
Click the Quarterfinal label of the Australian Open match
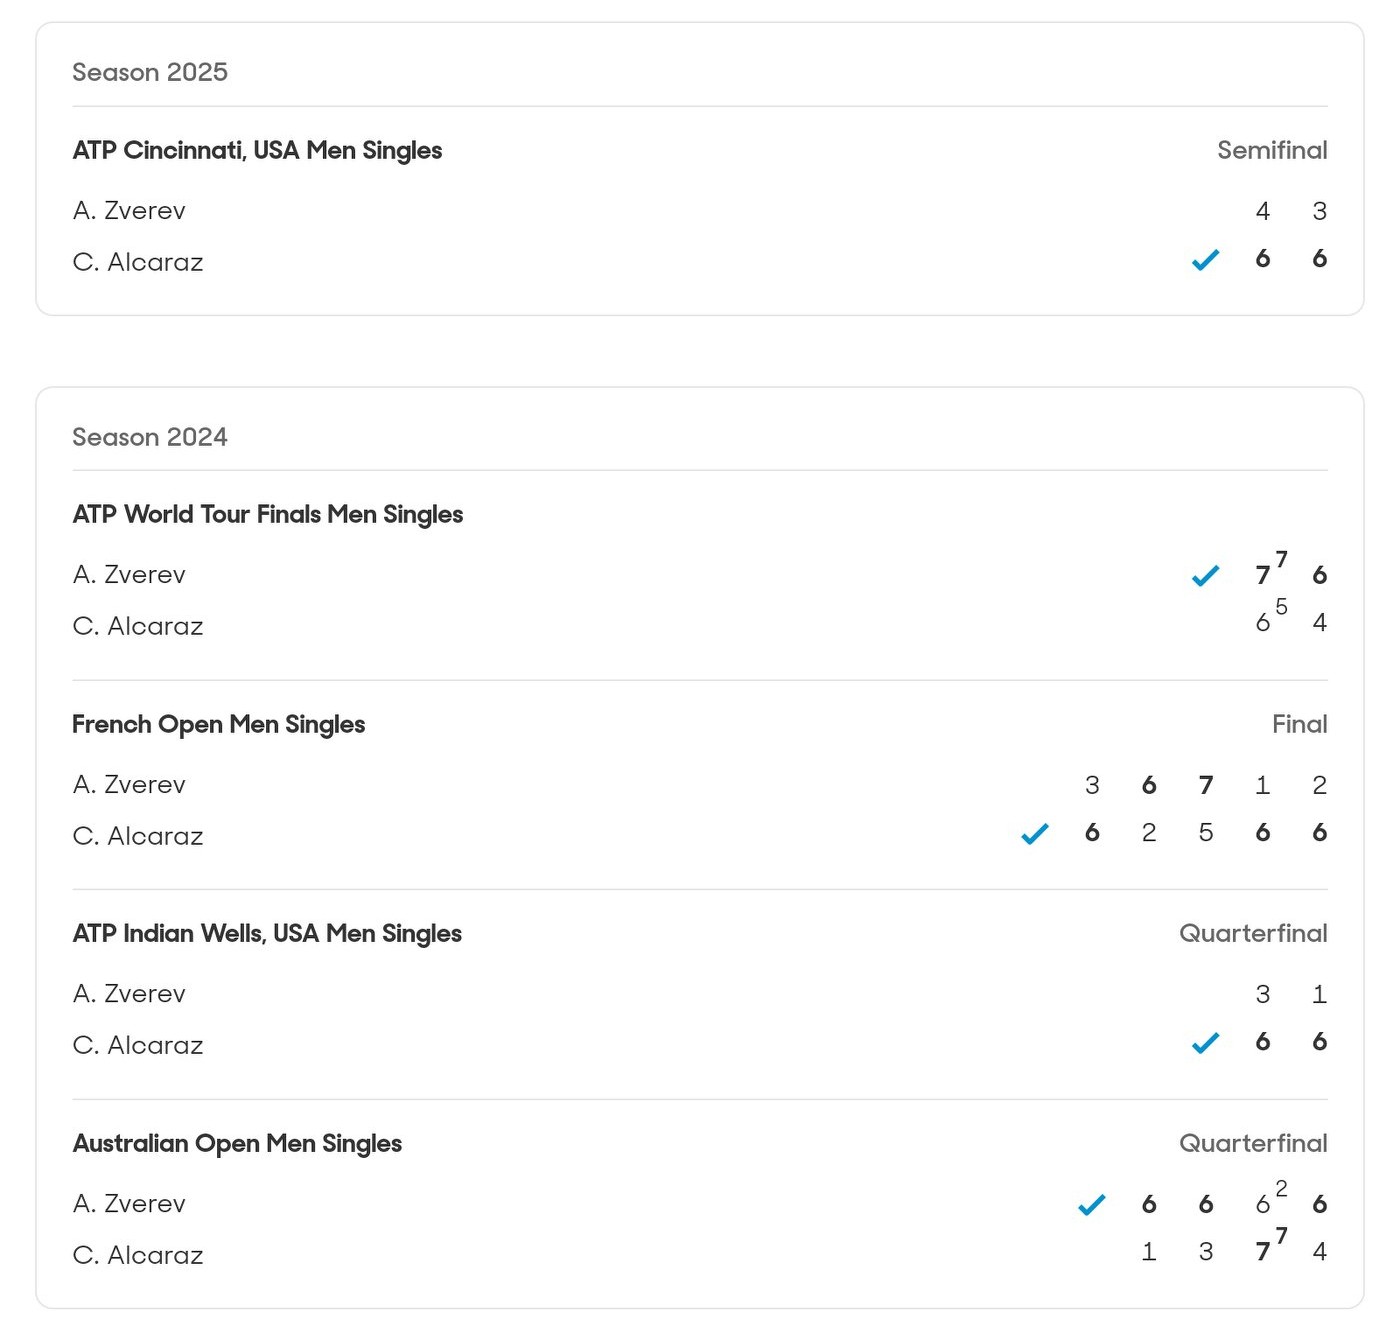(1252, 1143)
